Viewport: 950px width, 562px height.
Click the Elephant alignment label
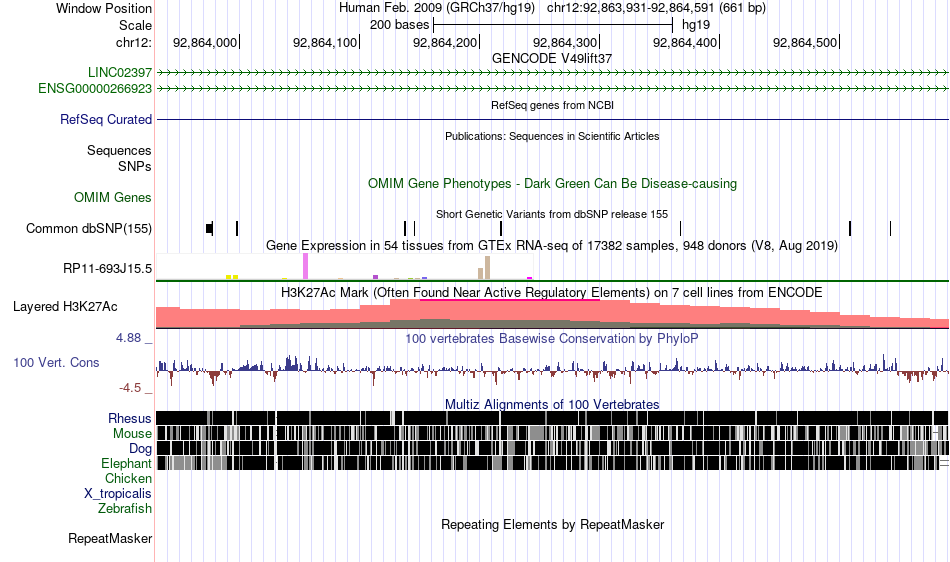[x=126, y=463]
